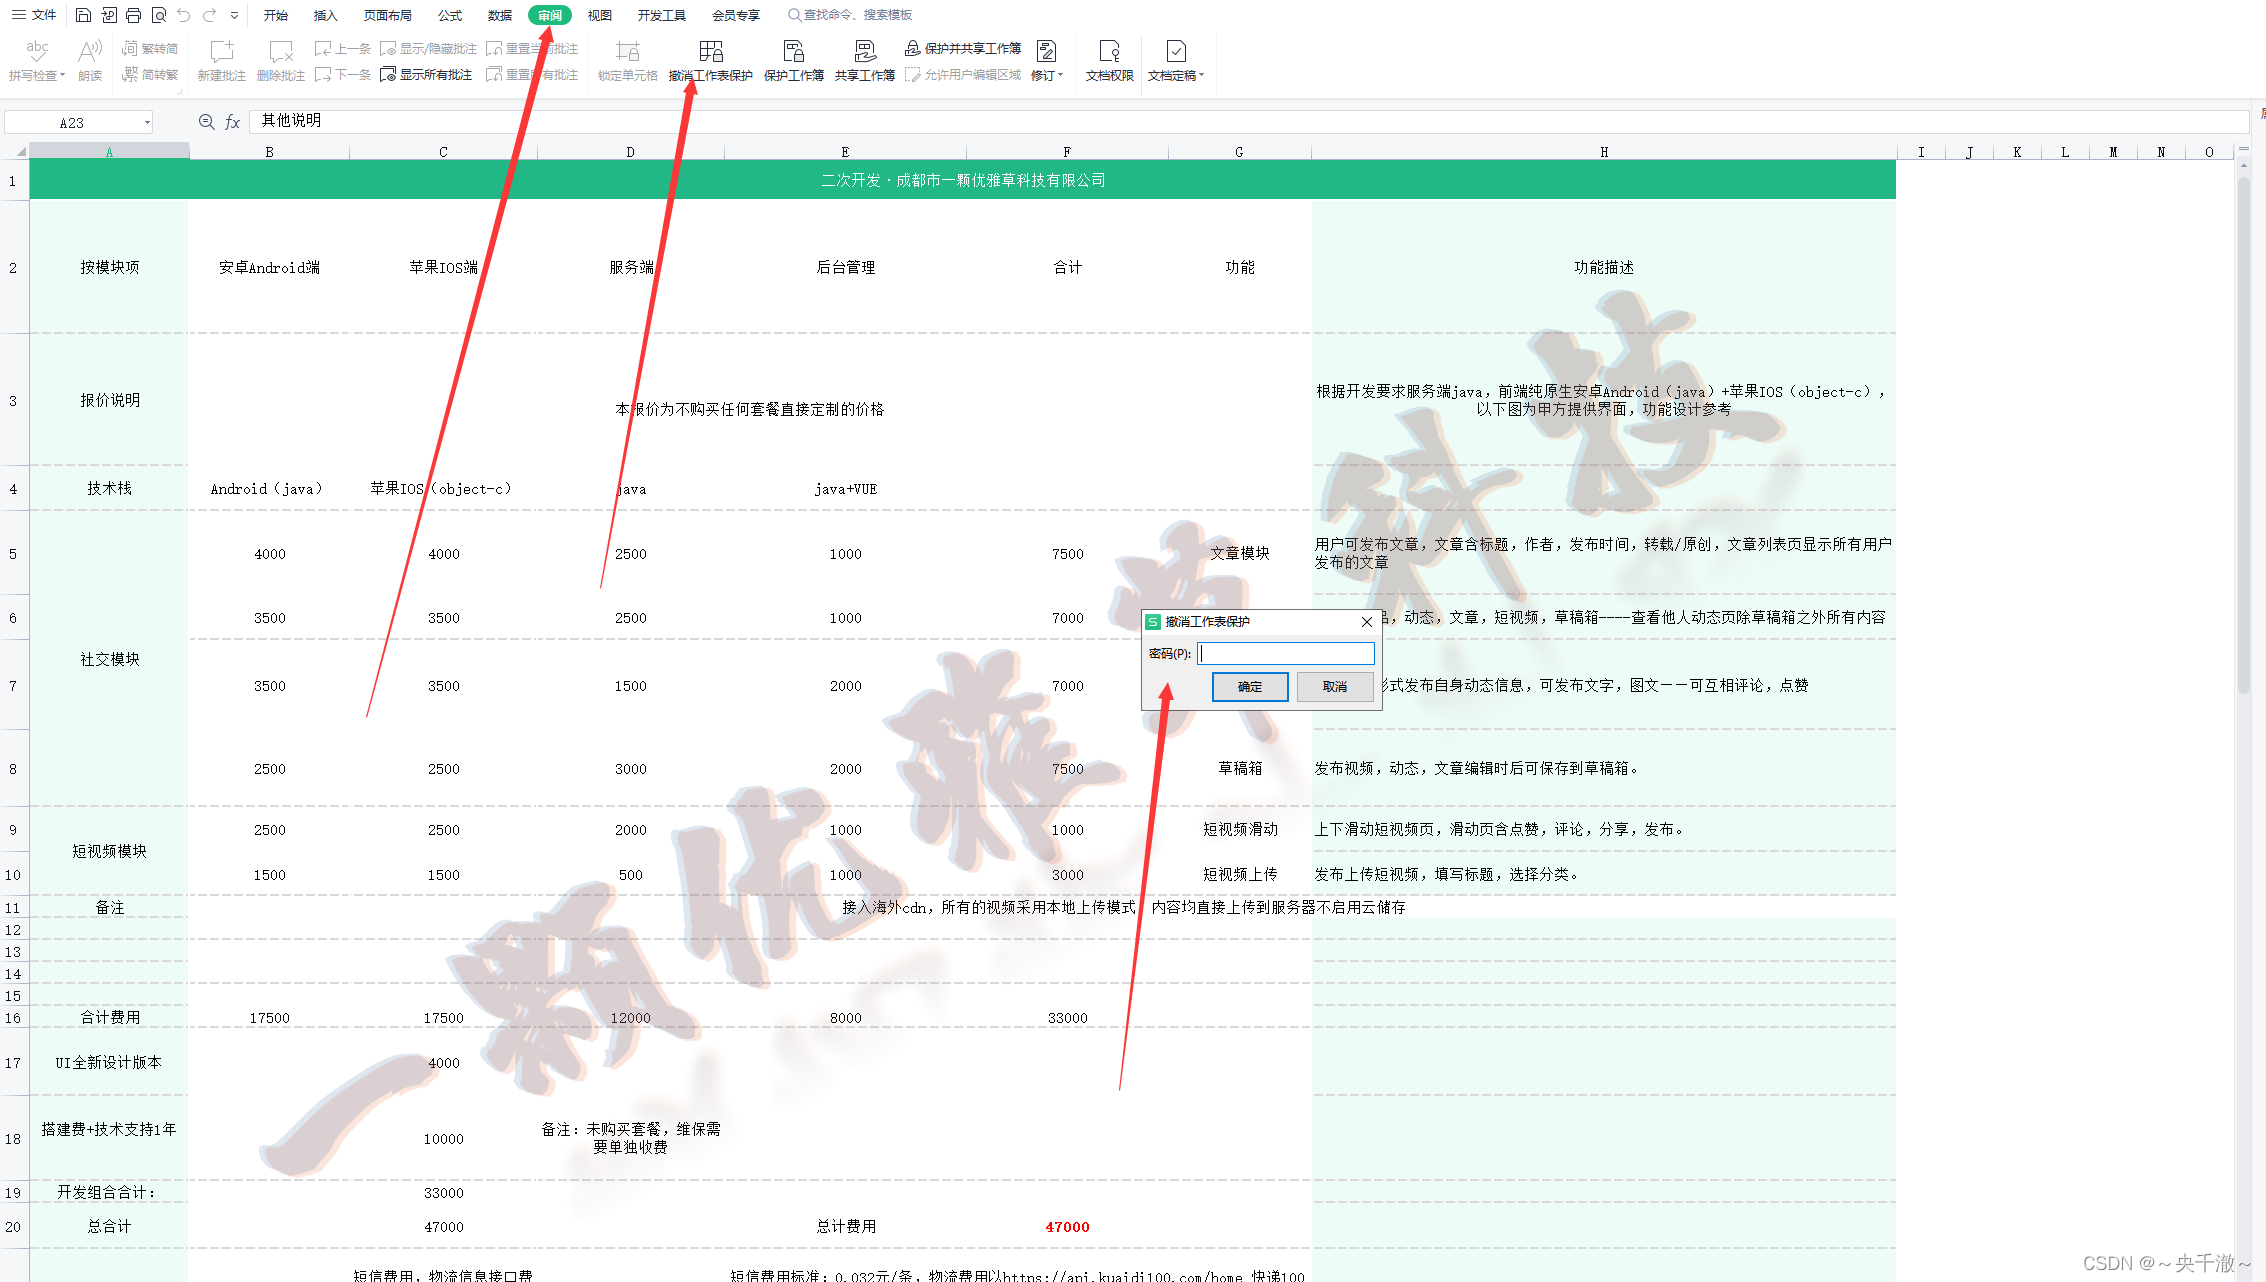Click the Save file icon

click(x=83, y=15)
